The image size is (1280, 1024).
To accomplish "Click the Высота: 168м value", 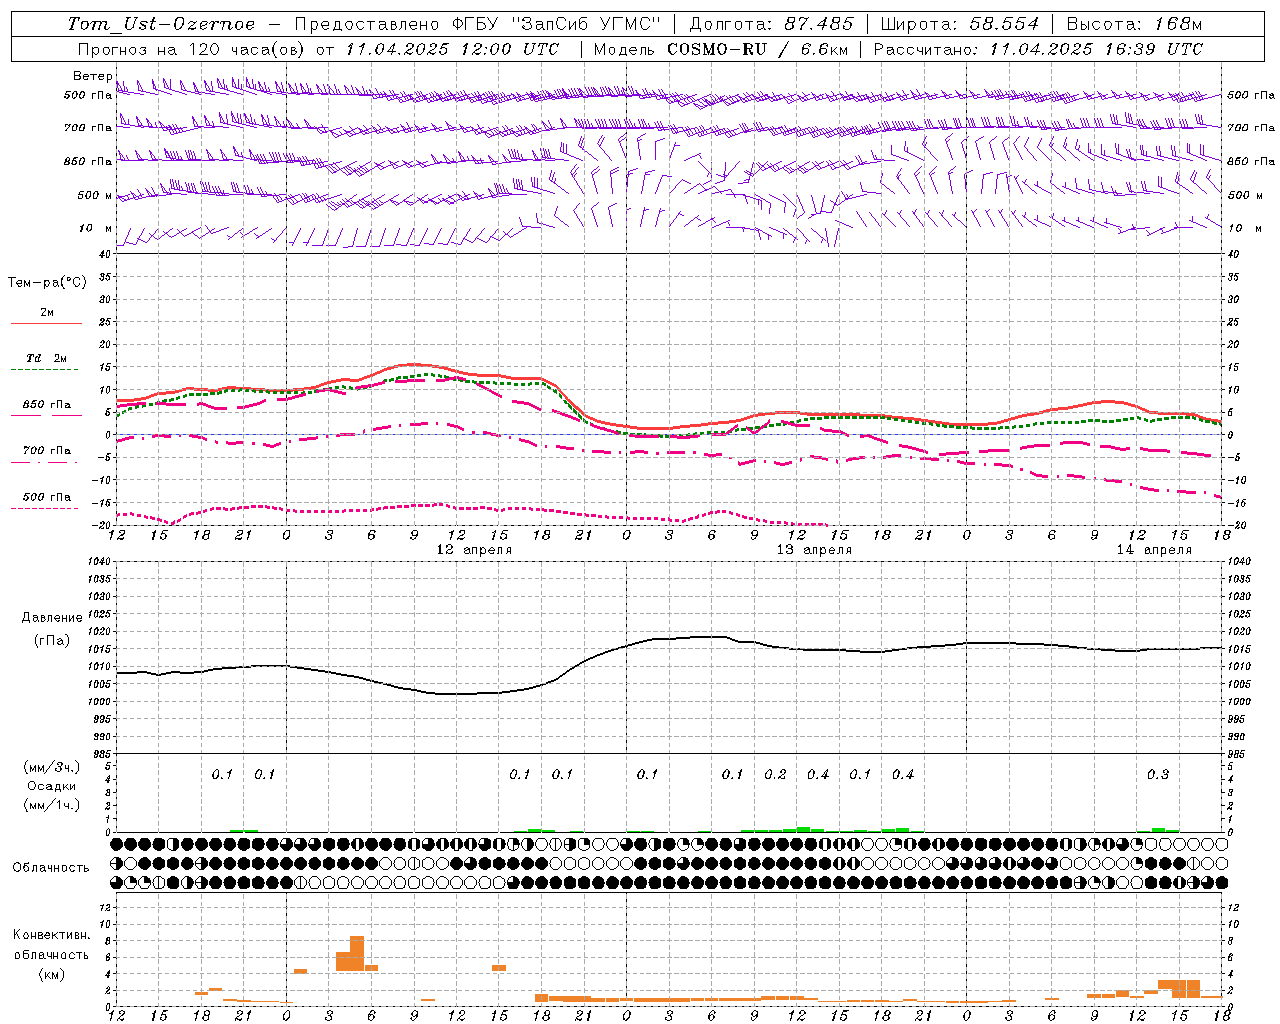I will pos(1134,24).
